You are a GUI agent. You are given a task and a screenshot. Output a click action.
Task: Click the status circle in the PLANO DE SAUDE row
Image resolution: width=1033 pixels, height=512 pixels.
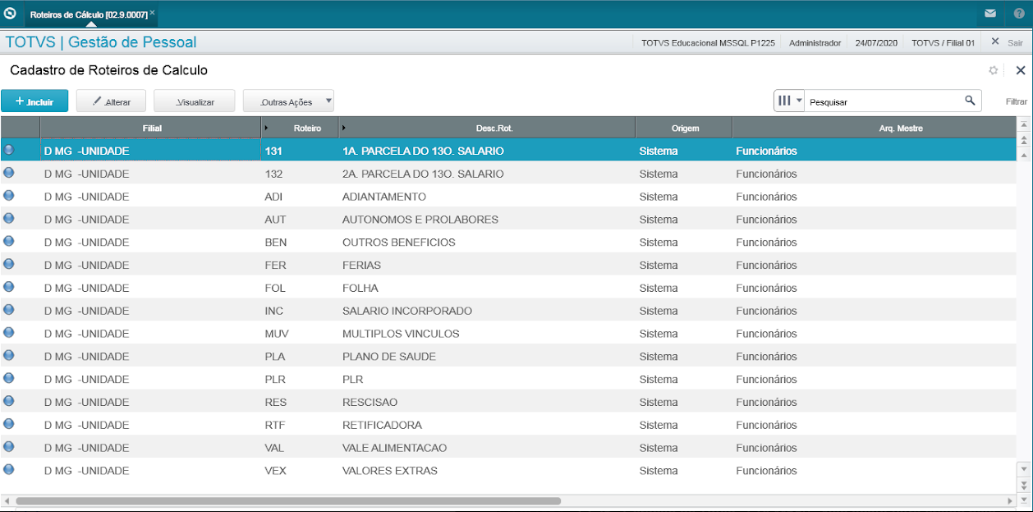point(9,356)
